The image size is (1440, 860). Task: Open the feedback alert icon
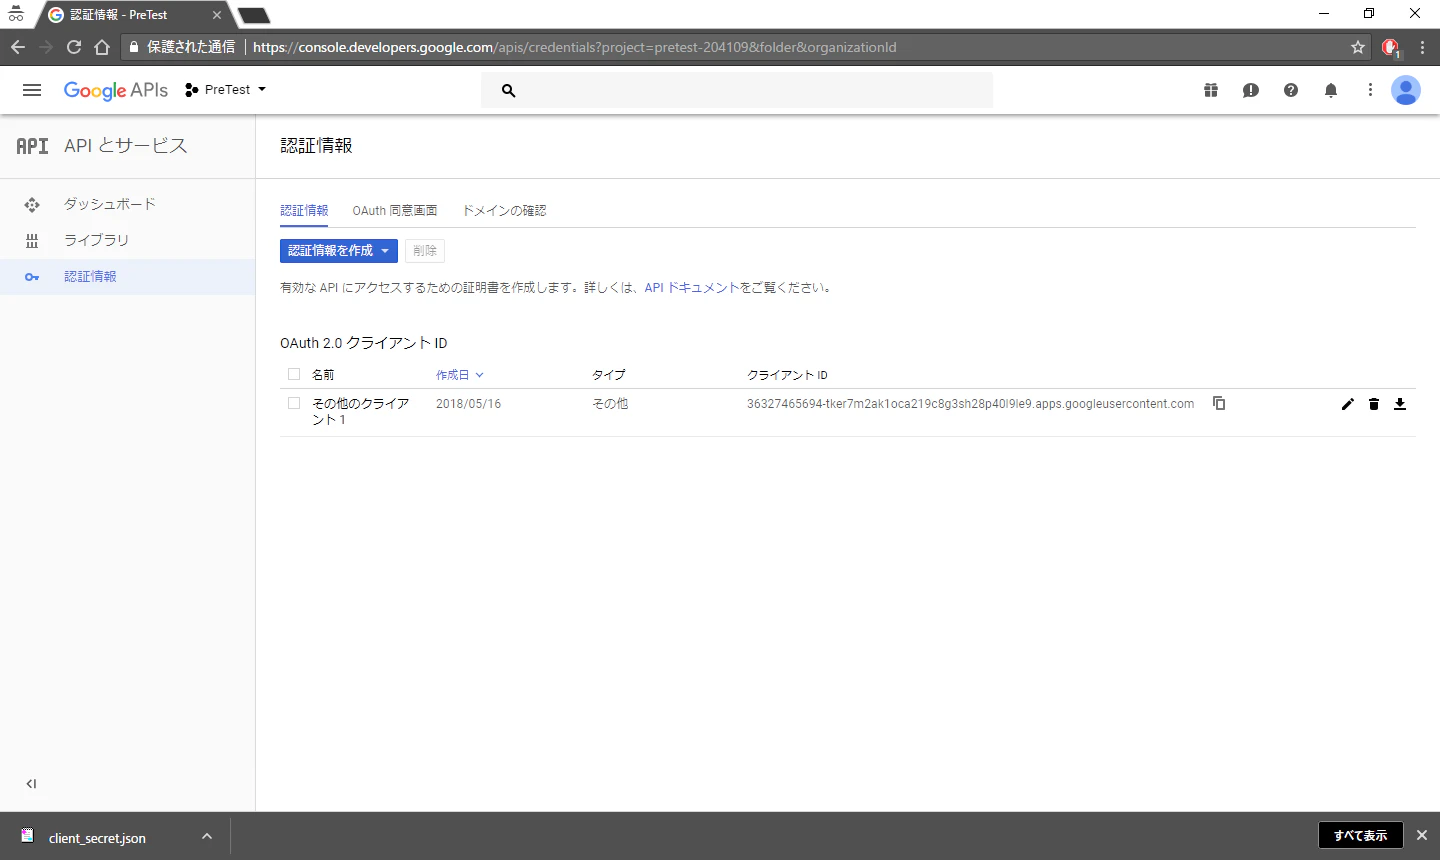[1251, 90]
